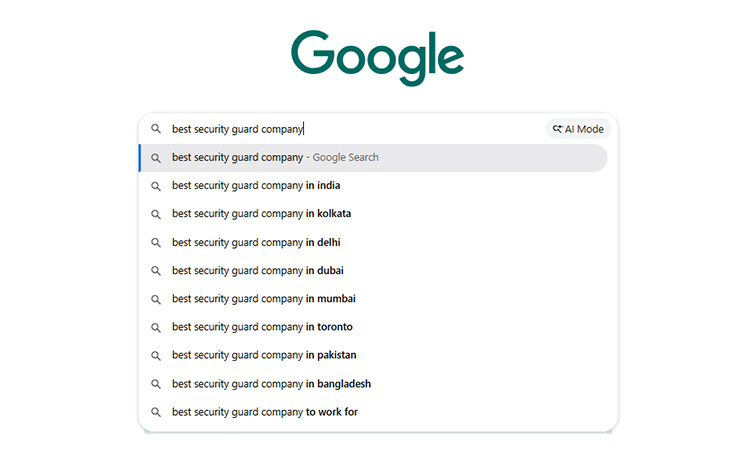Viewport: 750px width, 450px height.
Task: Choose suggestion ending 'in pakistan'
Action: click(264, 355)
